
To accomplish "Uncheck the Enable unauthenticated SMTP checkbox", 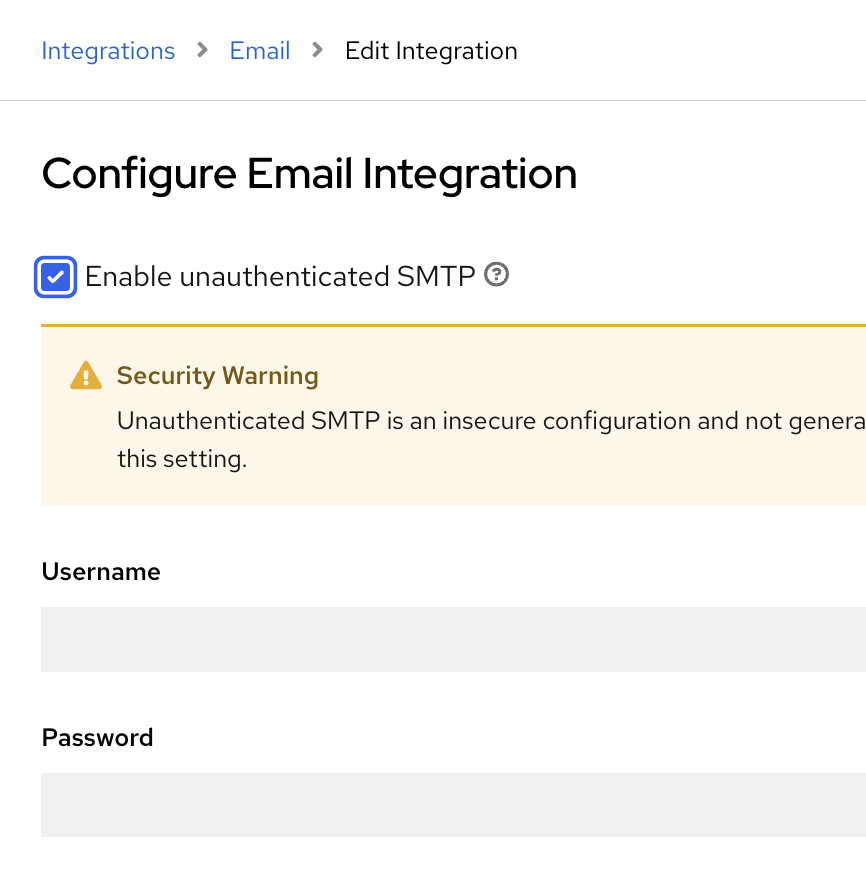I will (x=56, y=277).
